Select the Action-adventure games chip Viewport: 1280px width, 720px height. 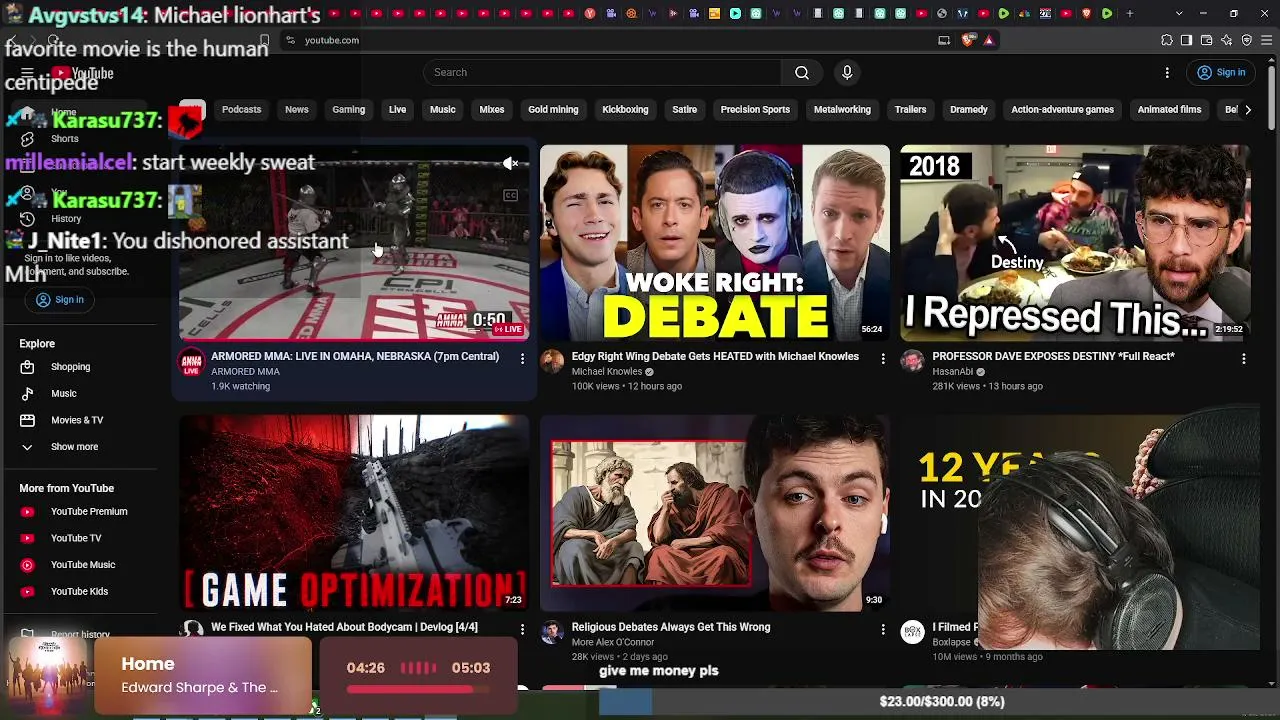tap(1062, 109)
